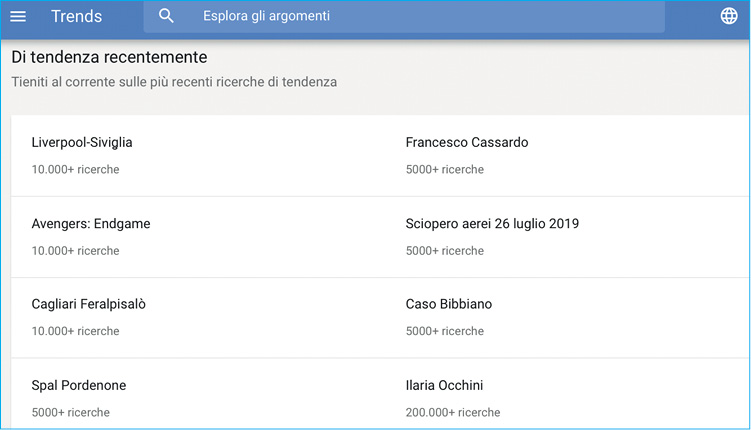Select '5000+ ricerche' under Sciopero aerei

coord(445,251)
